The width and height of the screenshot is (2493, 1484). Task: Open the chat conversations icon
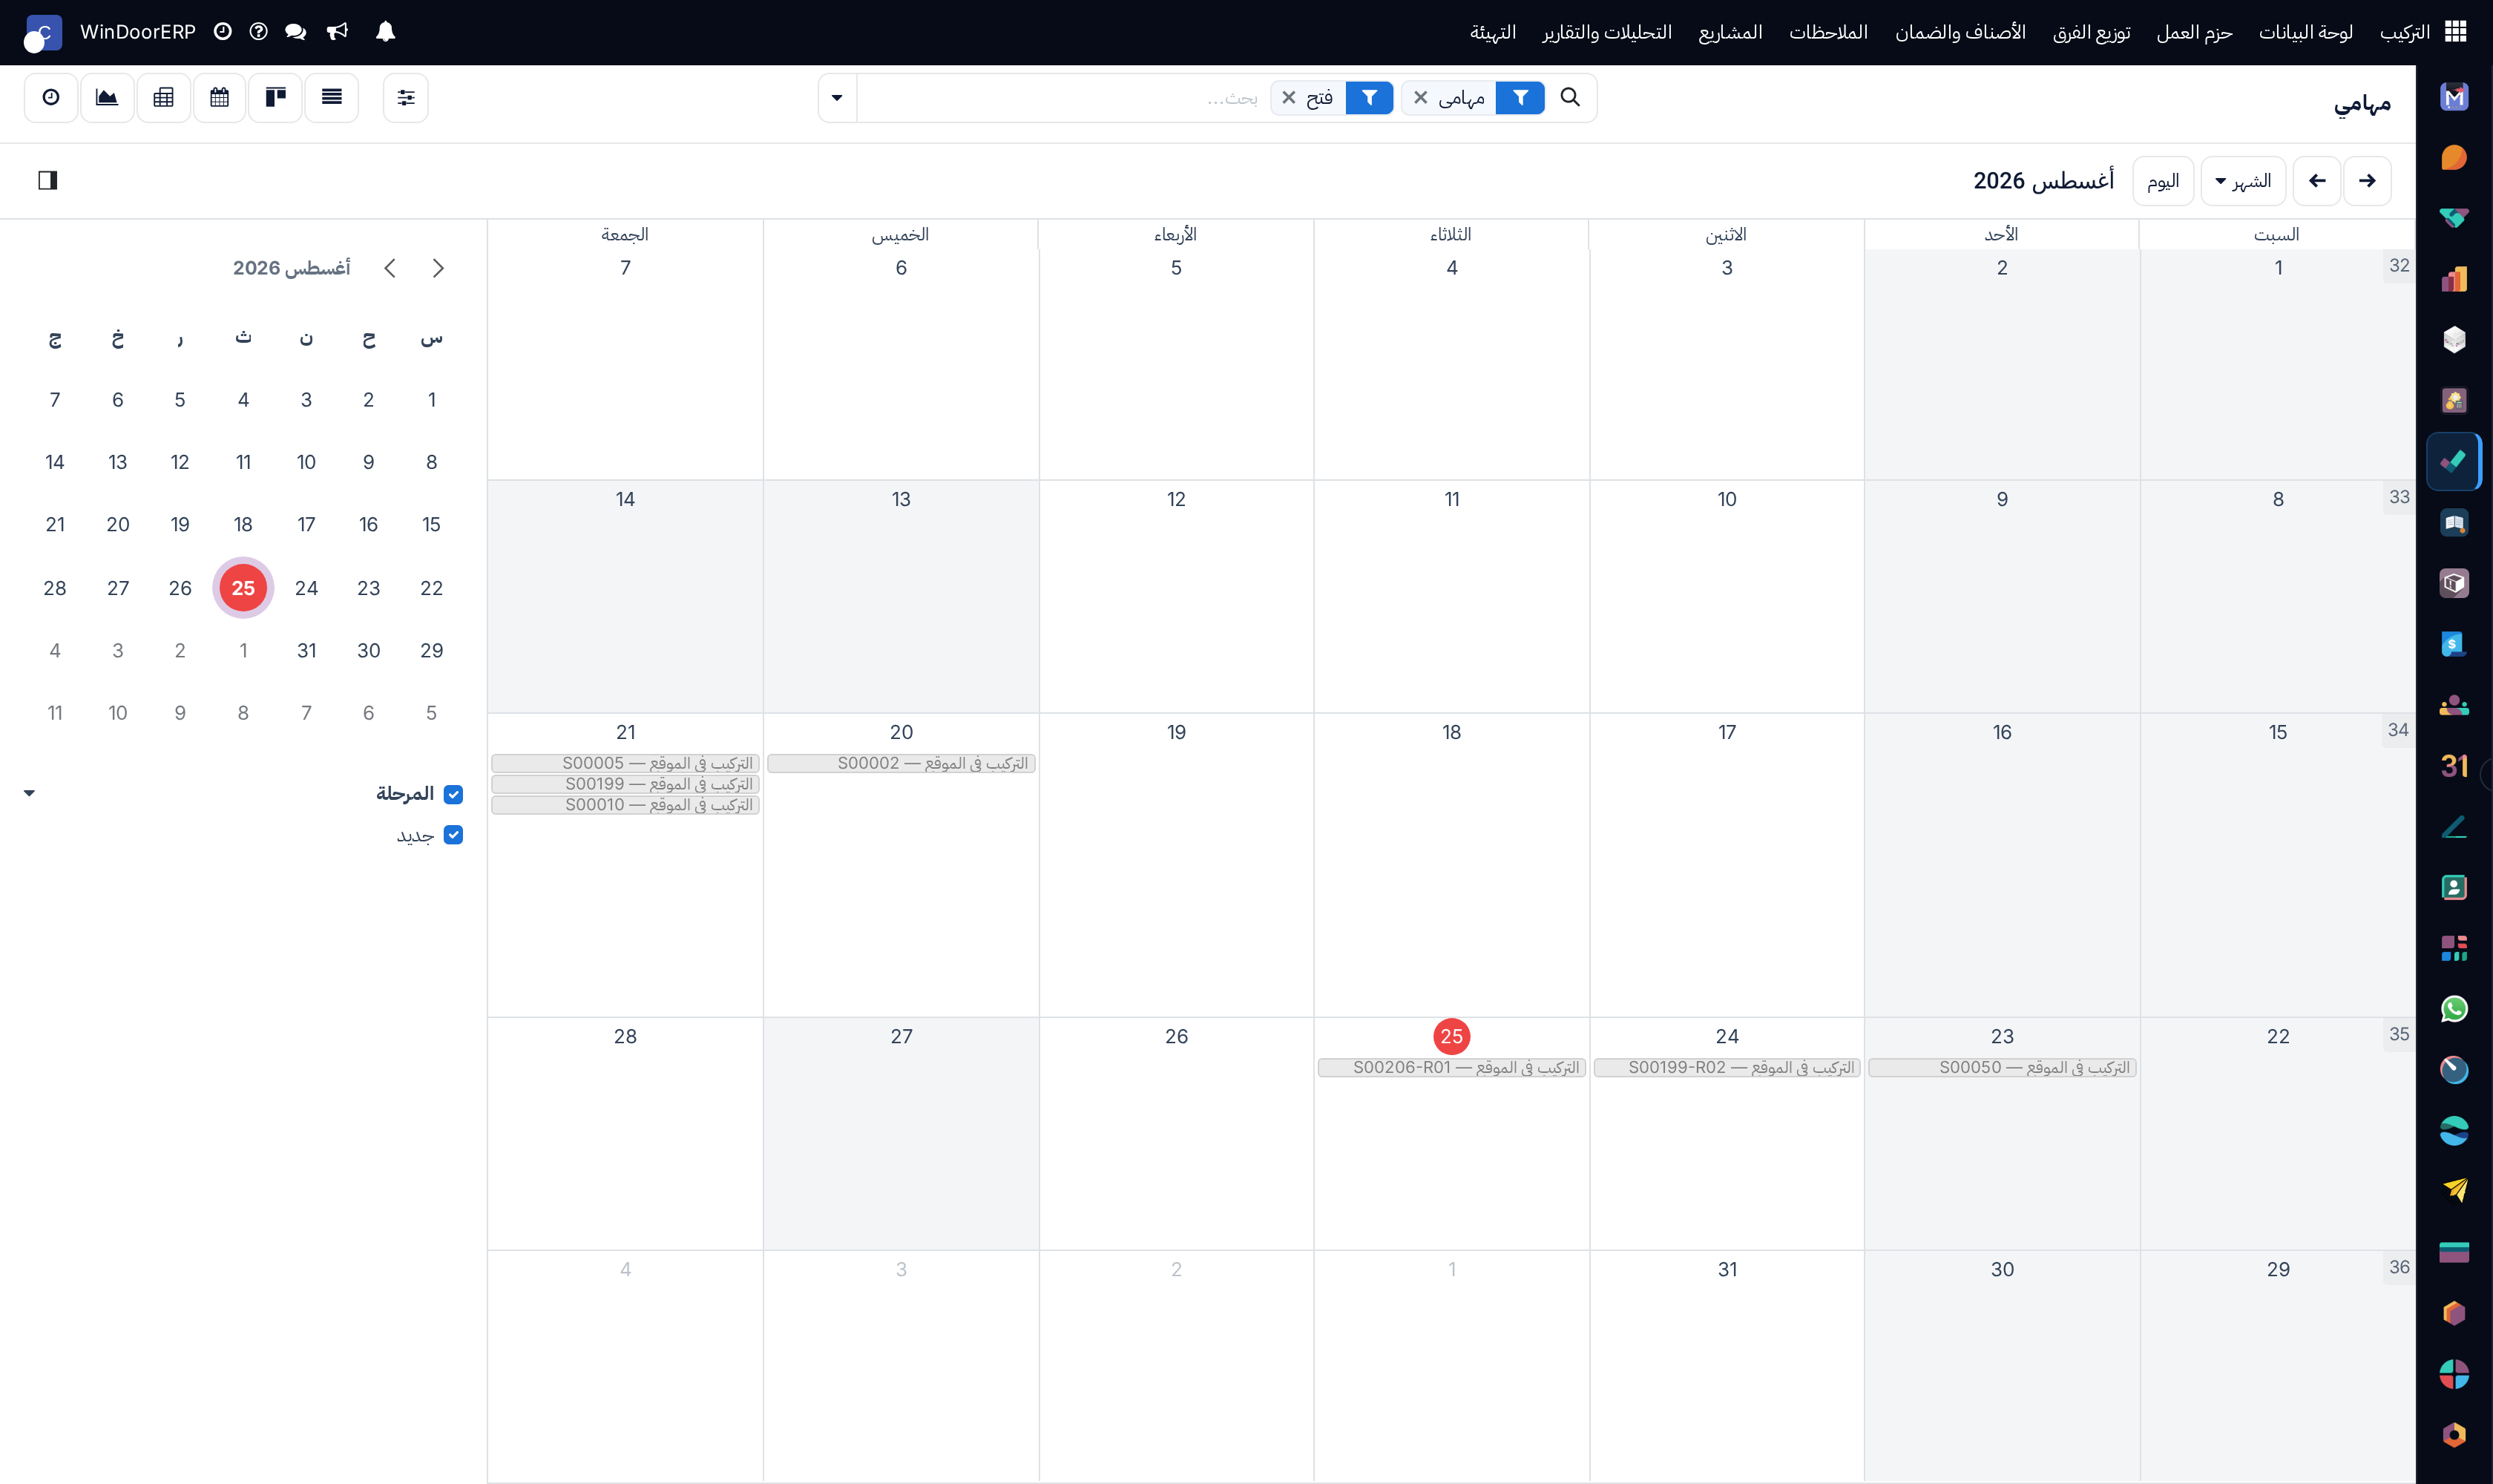click(x=295, y=32)
